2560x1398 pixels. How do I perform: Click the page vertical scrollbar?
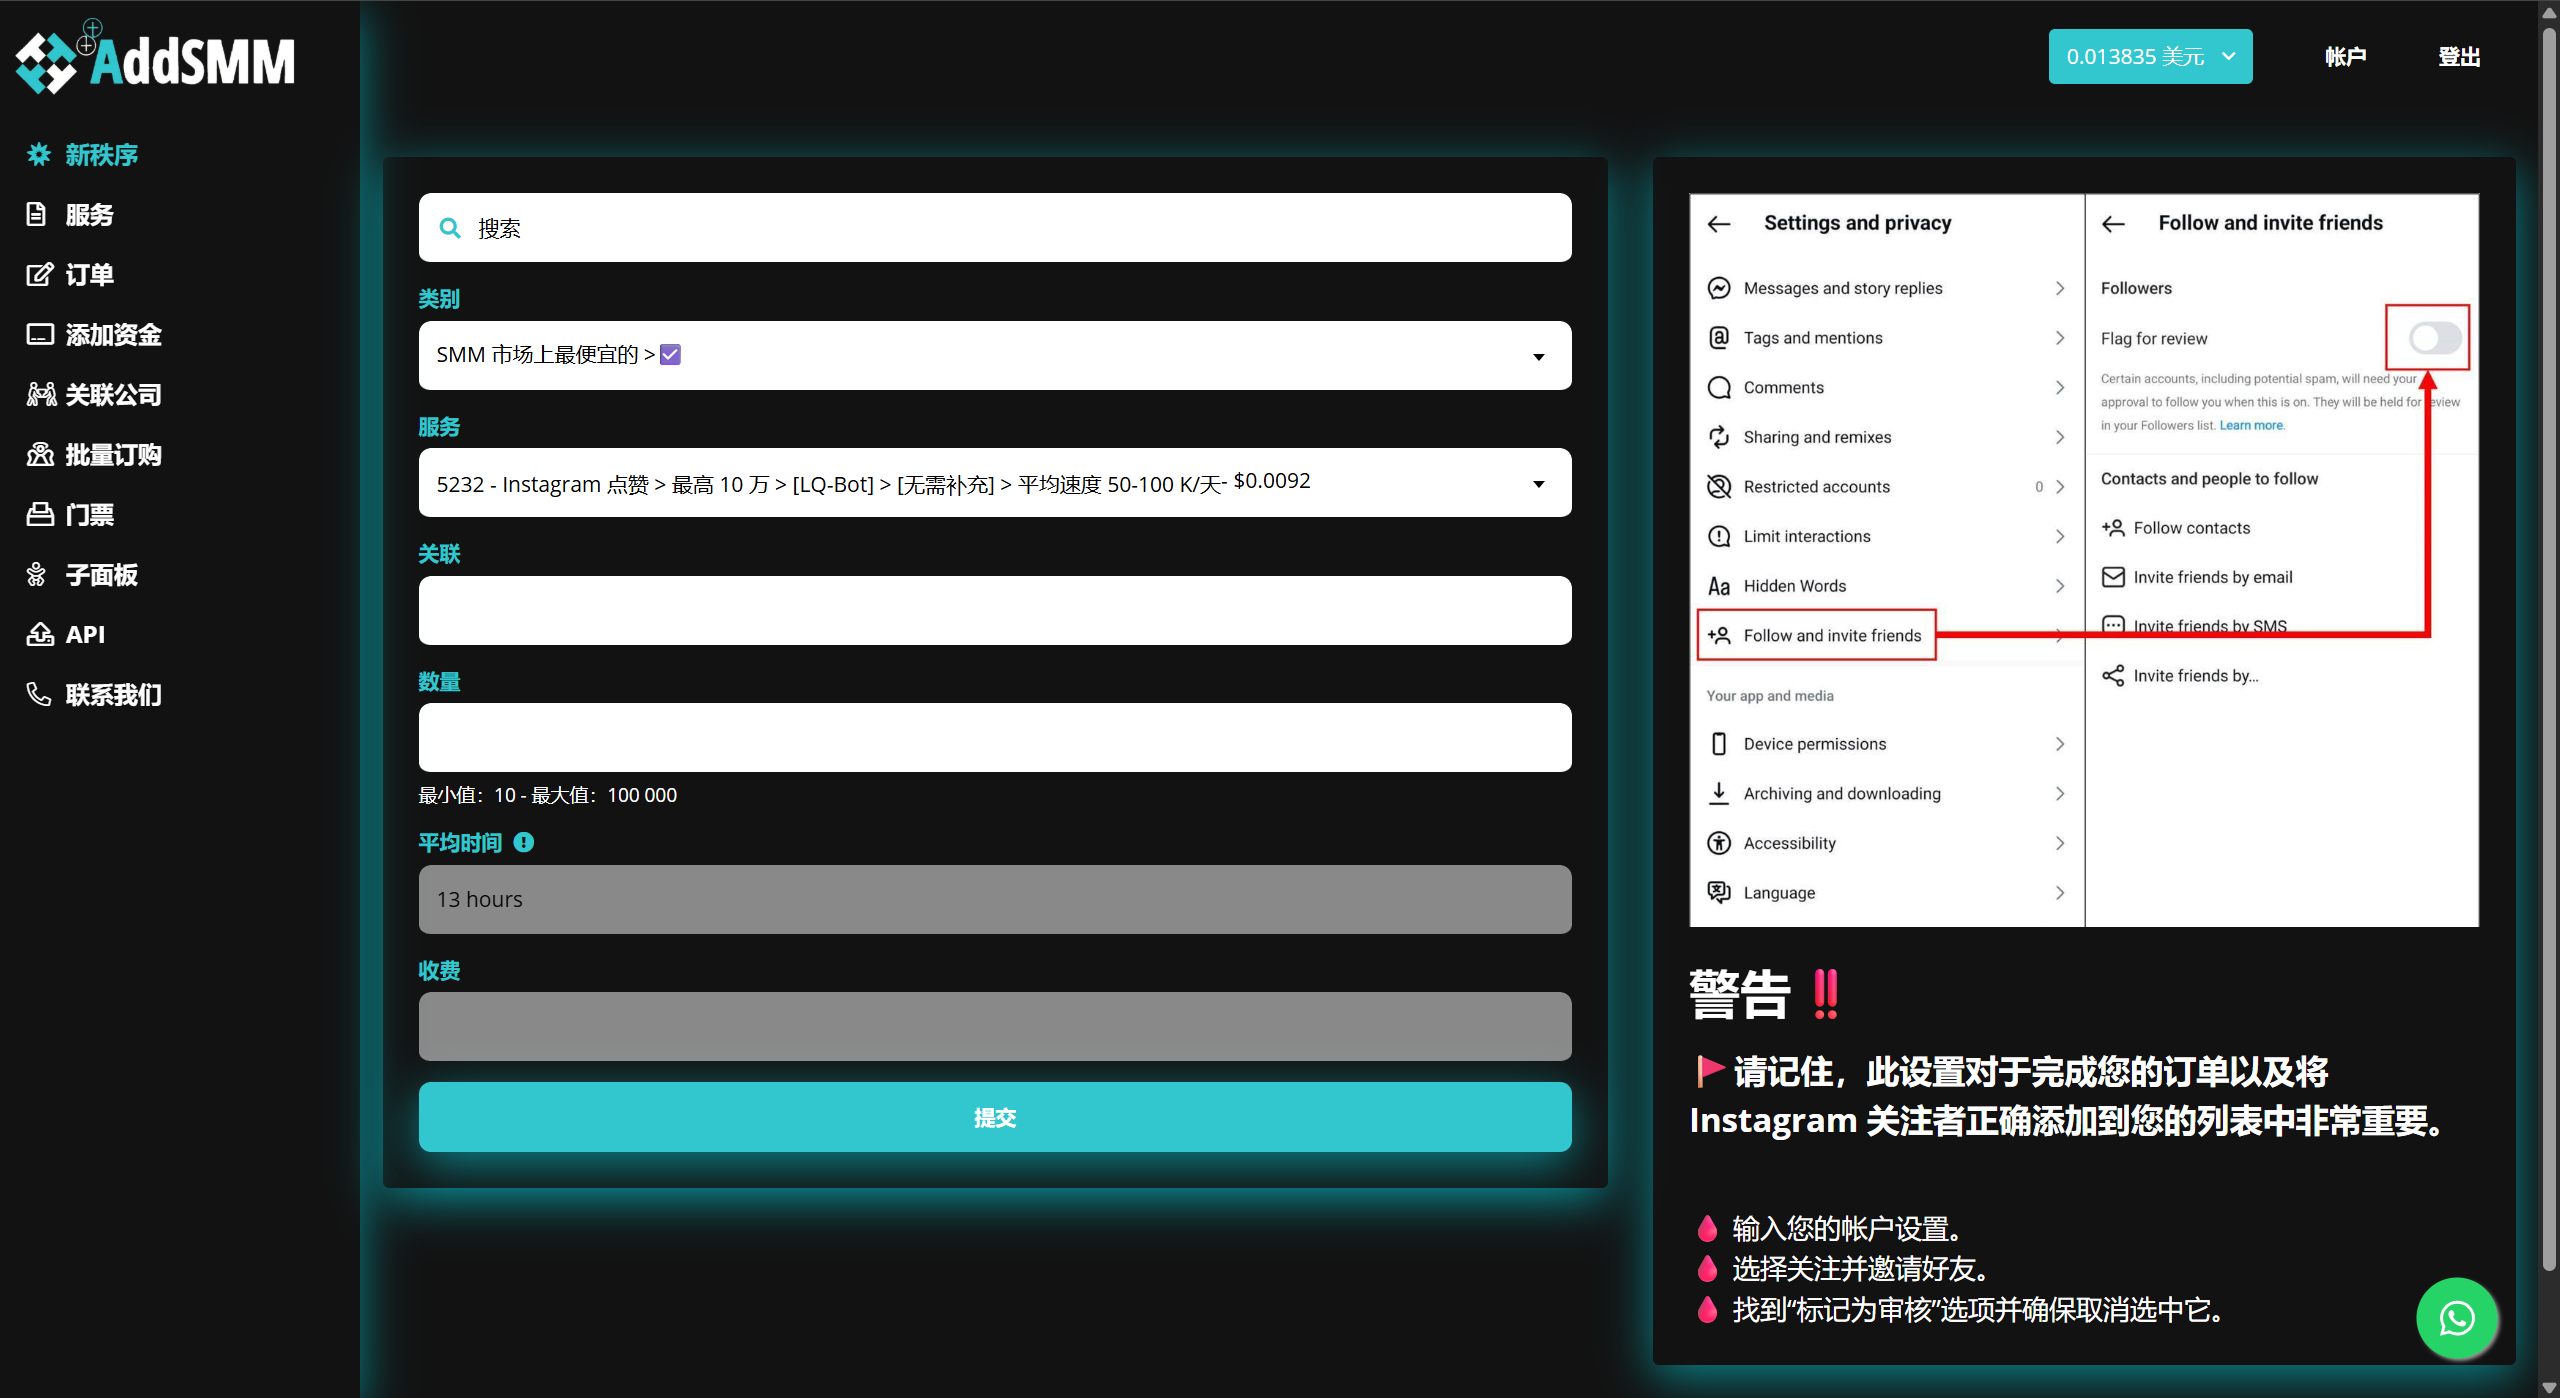2549,650
